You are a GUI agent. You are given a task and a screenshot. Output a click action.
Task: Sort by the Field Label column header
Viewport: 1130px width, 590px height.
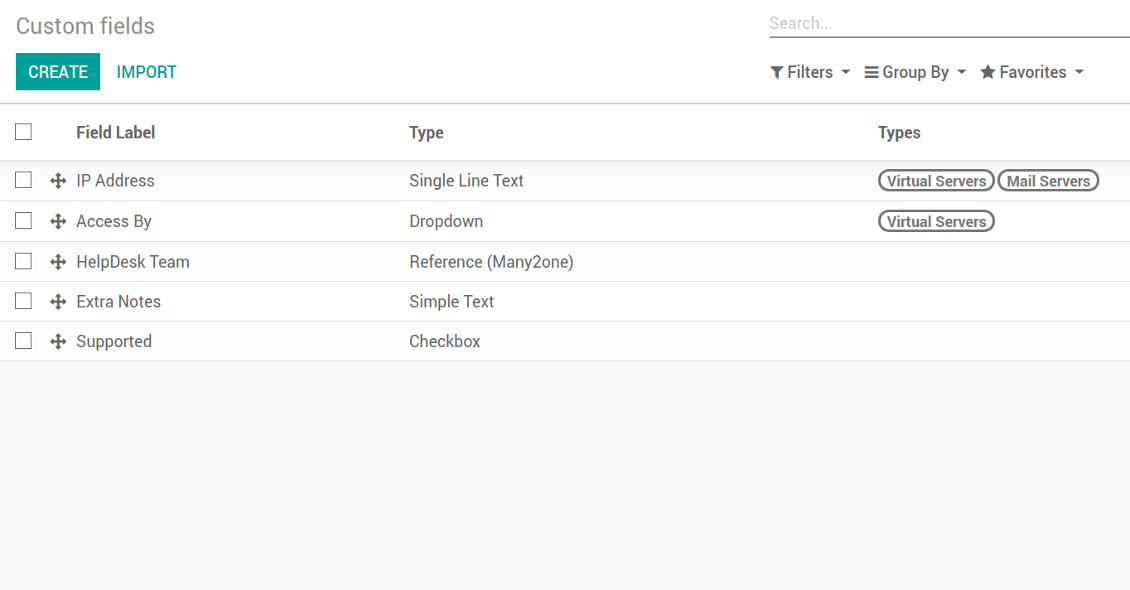(115, 133)
